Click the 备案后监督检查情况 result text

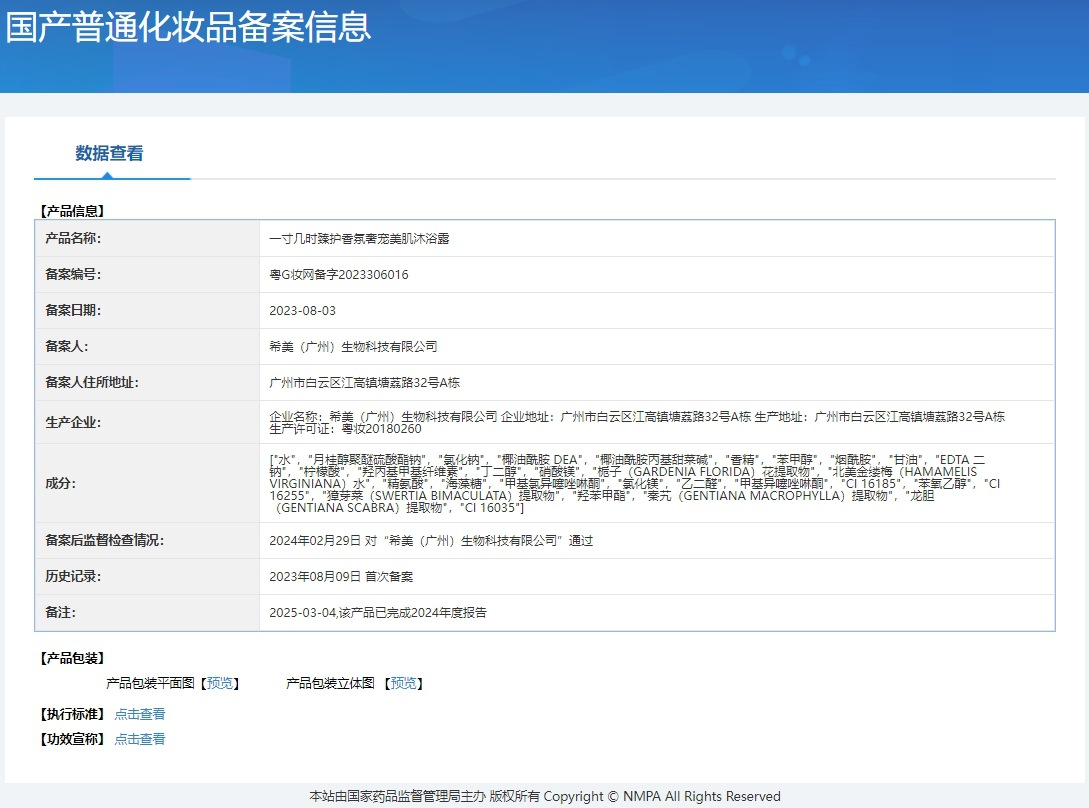coord(431,541)
